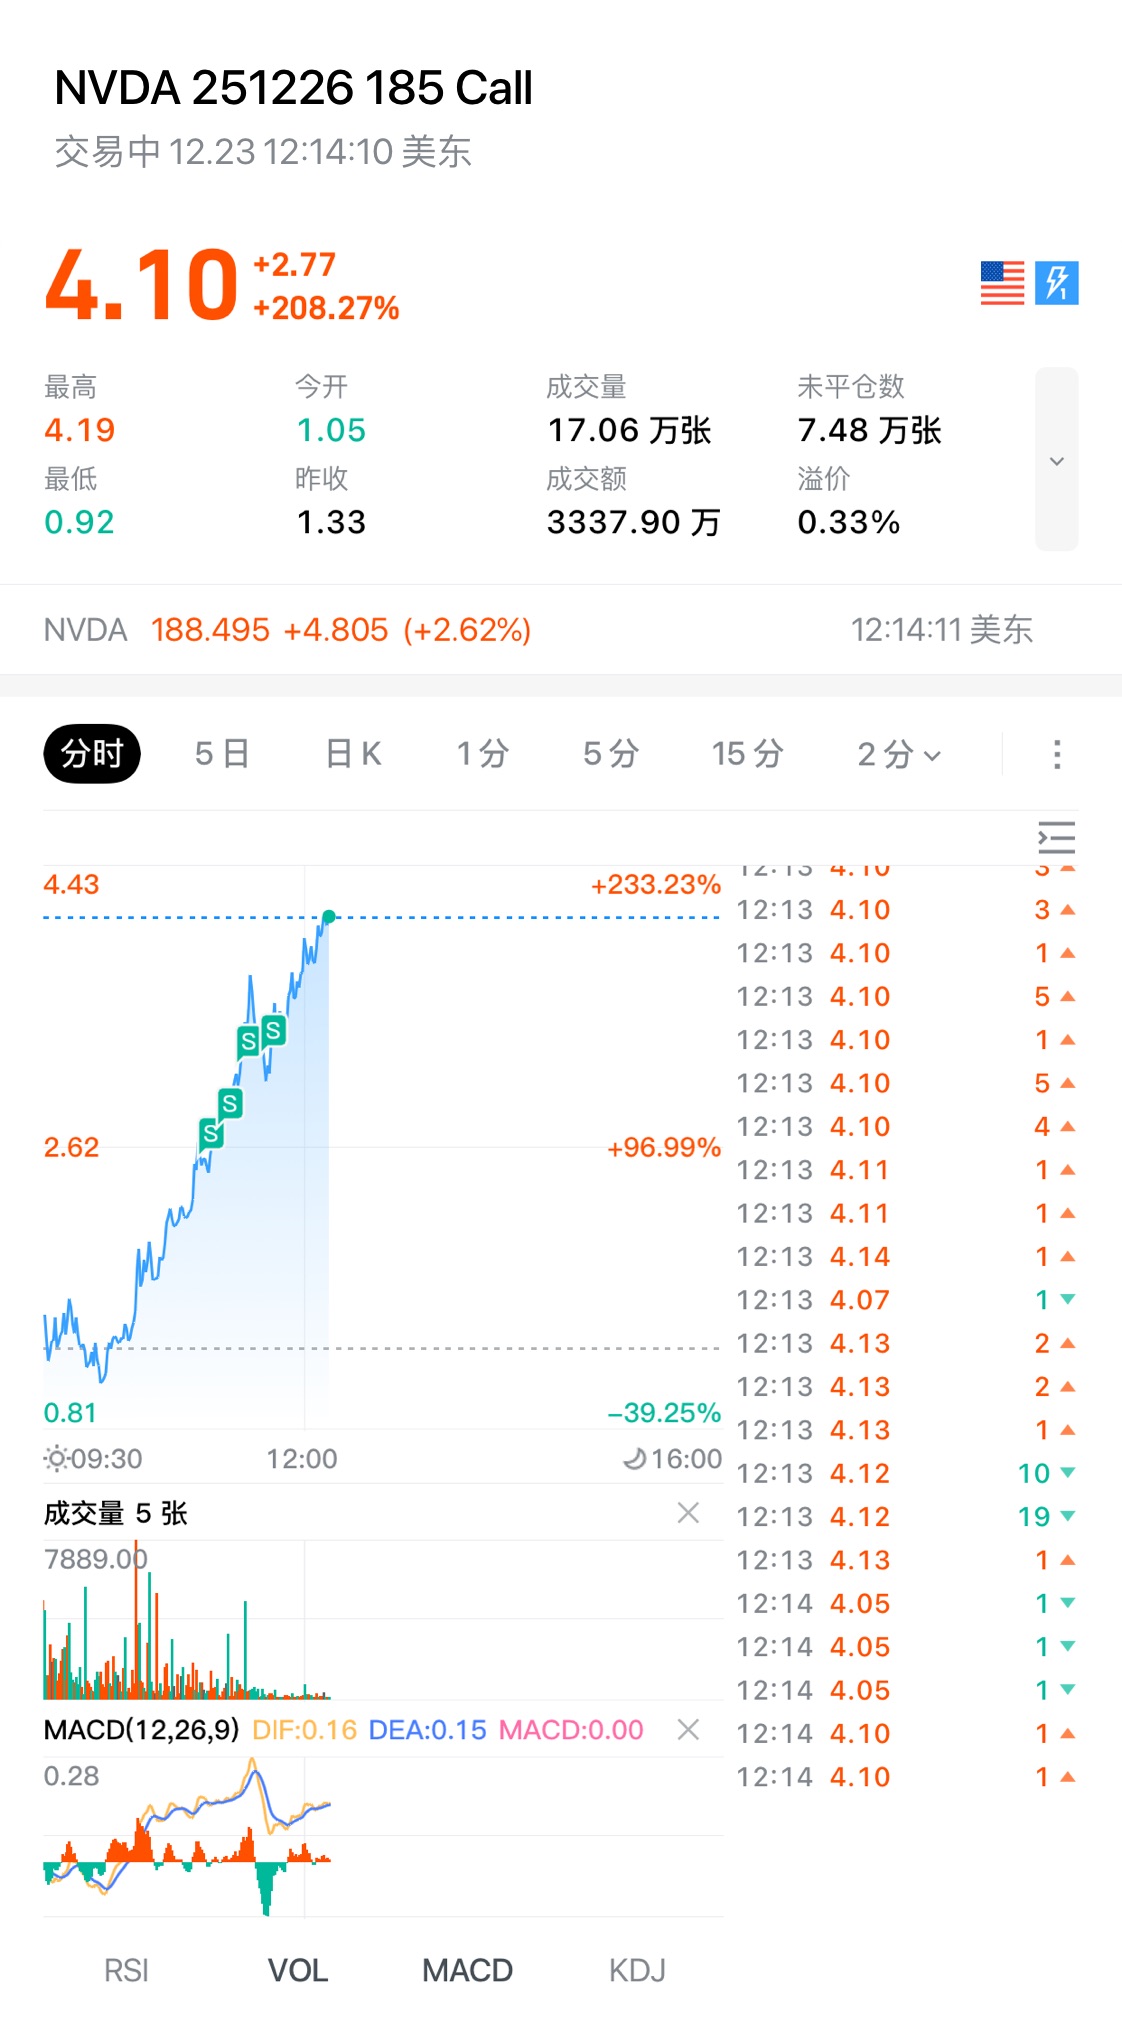This screenshot has width=1122, height=2033.
Task: Switch to the 日K chart tab
Action: coord(353,754)
